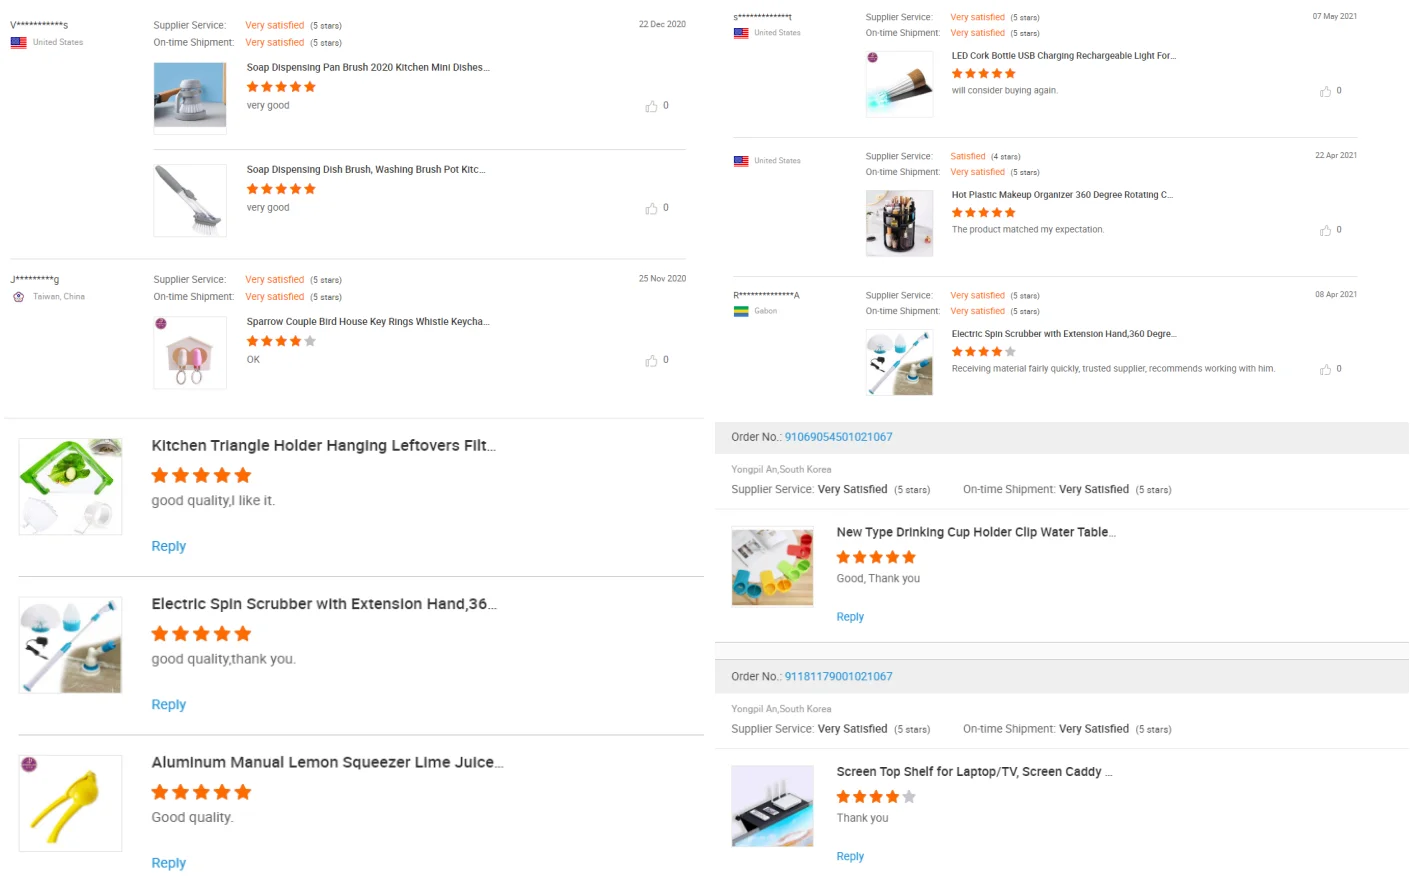The height and width of the screenshot is (888, 1410).
Task: Reply to Electric Spin Scrubber review
Action: tap(168, 704)
